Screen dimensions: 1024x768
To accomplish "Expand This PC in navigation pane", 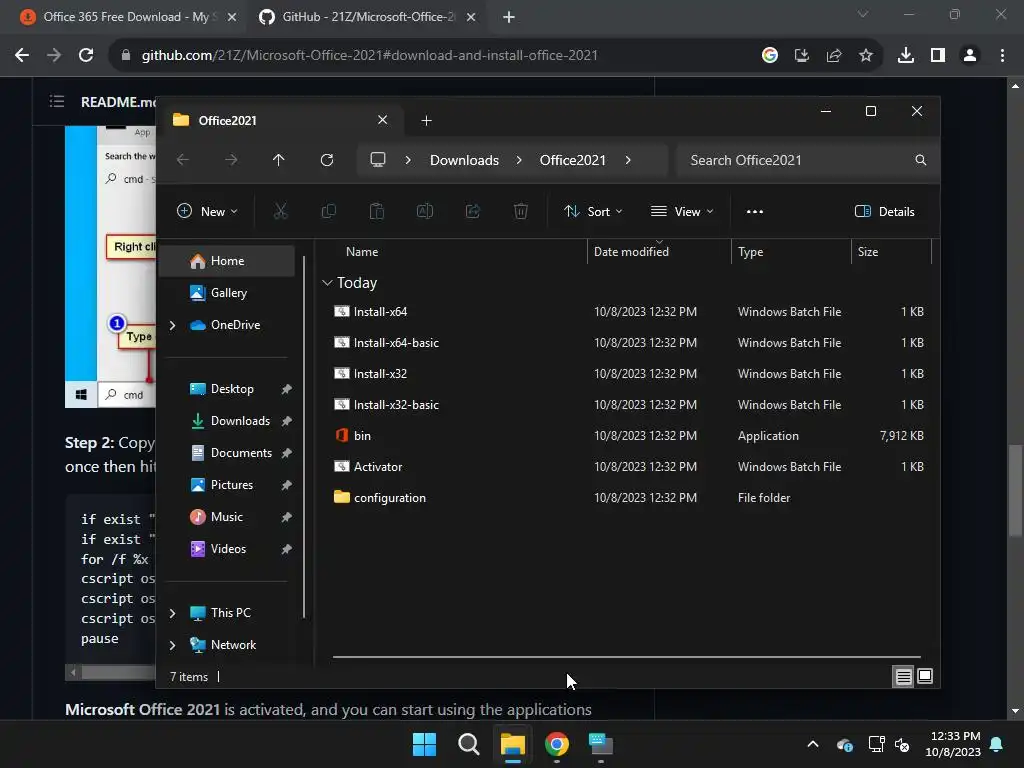I will tap(172, 613).
